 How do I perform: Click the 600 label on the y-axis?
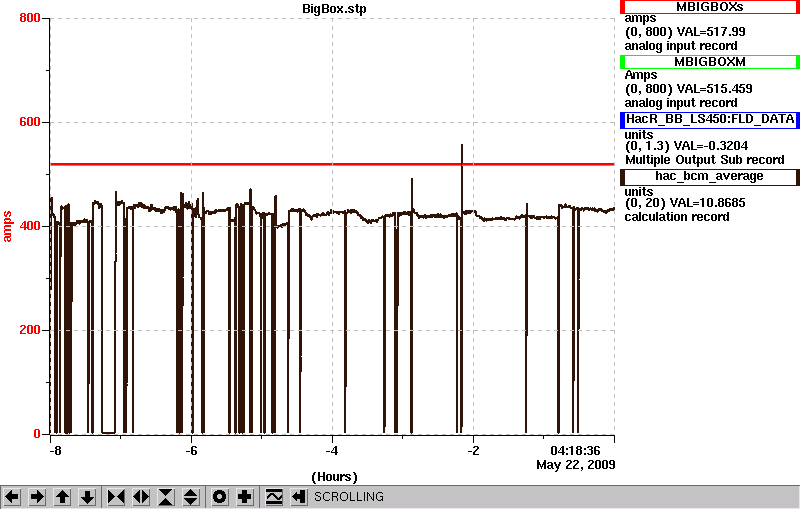(x=30, y=122)
